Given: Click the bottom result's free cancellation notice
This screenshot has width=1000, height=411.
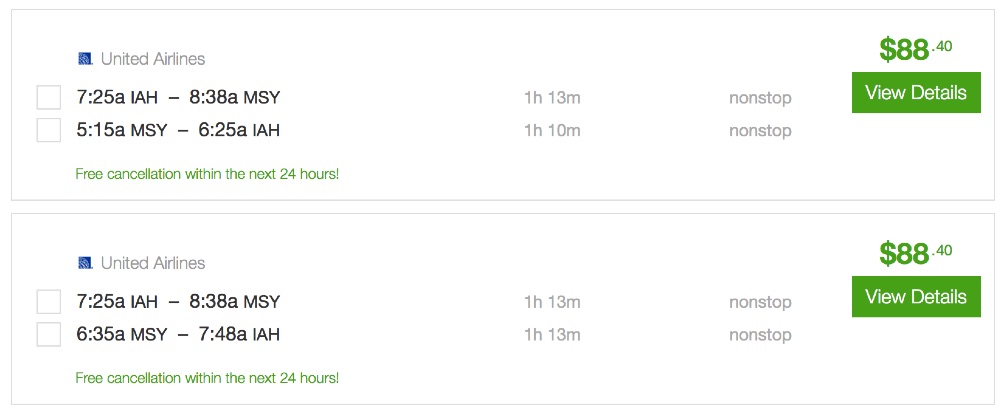Looking at the screenshot, I should pos(207,378).
